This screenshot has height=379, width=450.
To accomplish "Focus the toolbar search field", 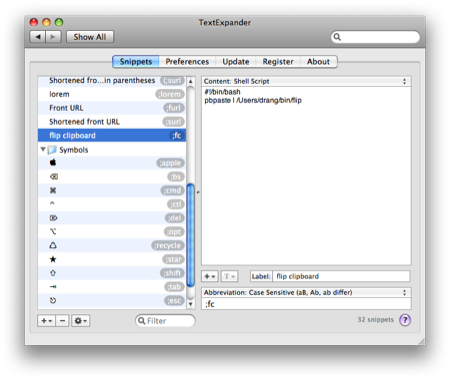I will pos(375,37).
